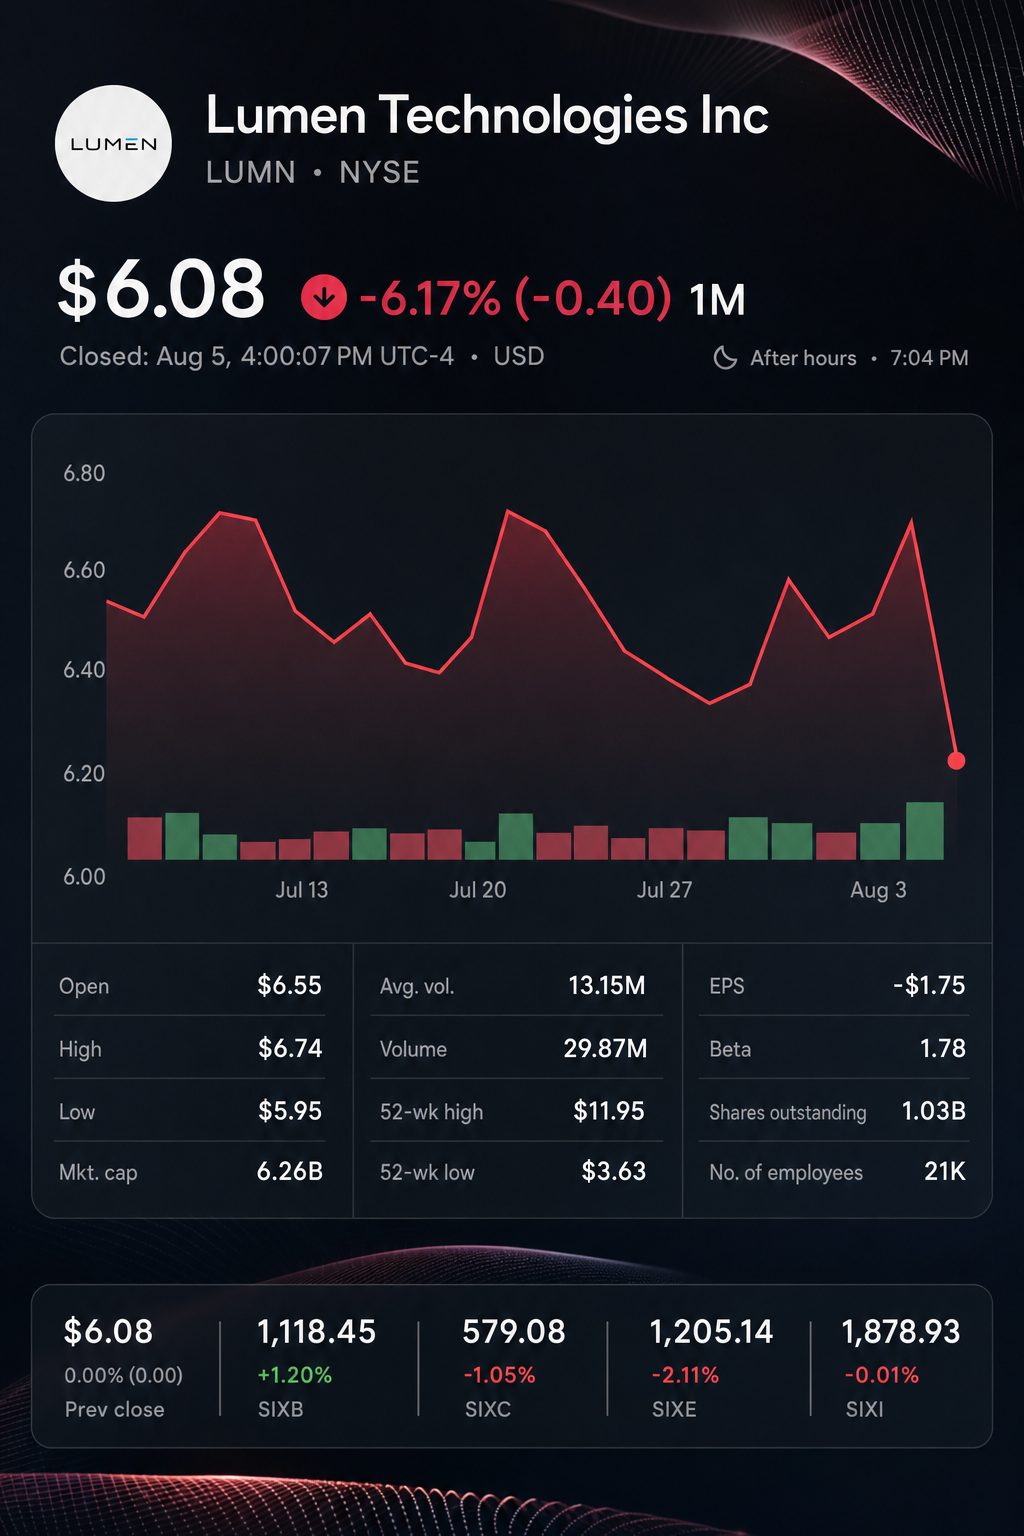This screenshot has height=1536, width=1024.
Task: Click the EPS value -$1.75
Action: point(930,985)
